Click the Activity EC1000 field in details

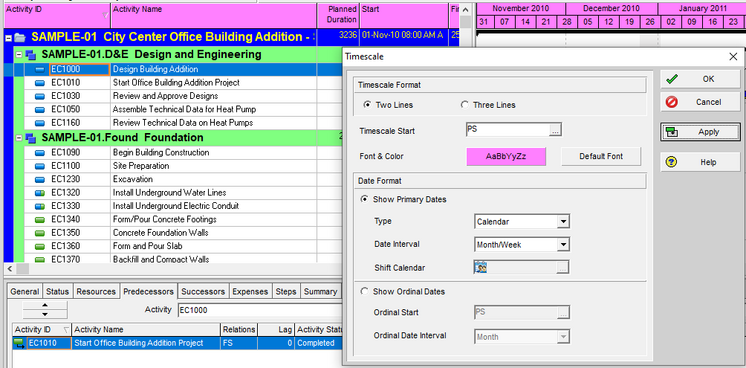click(x=259, y=310)
